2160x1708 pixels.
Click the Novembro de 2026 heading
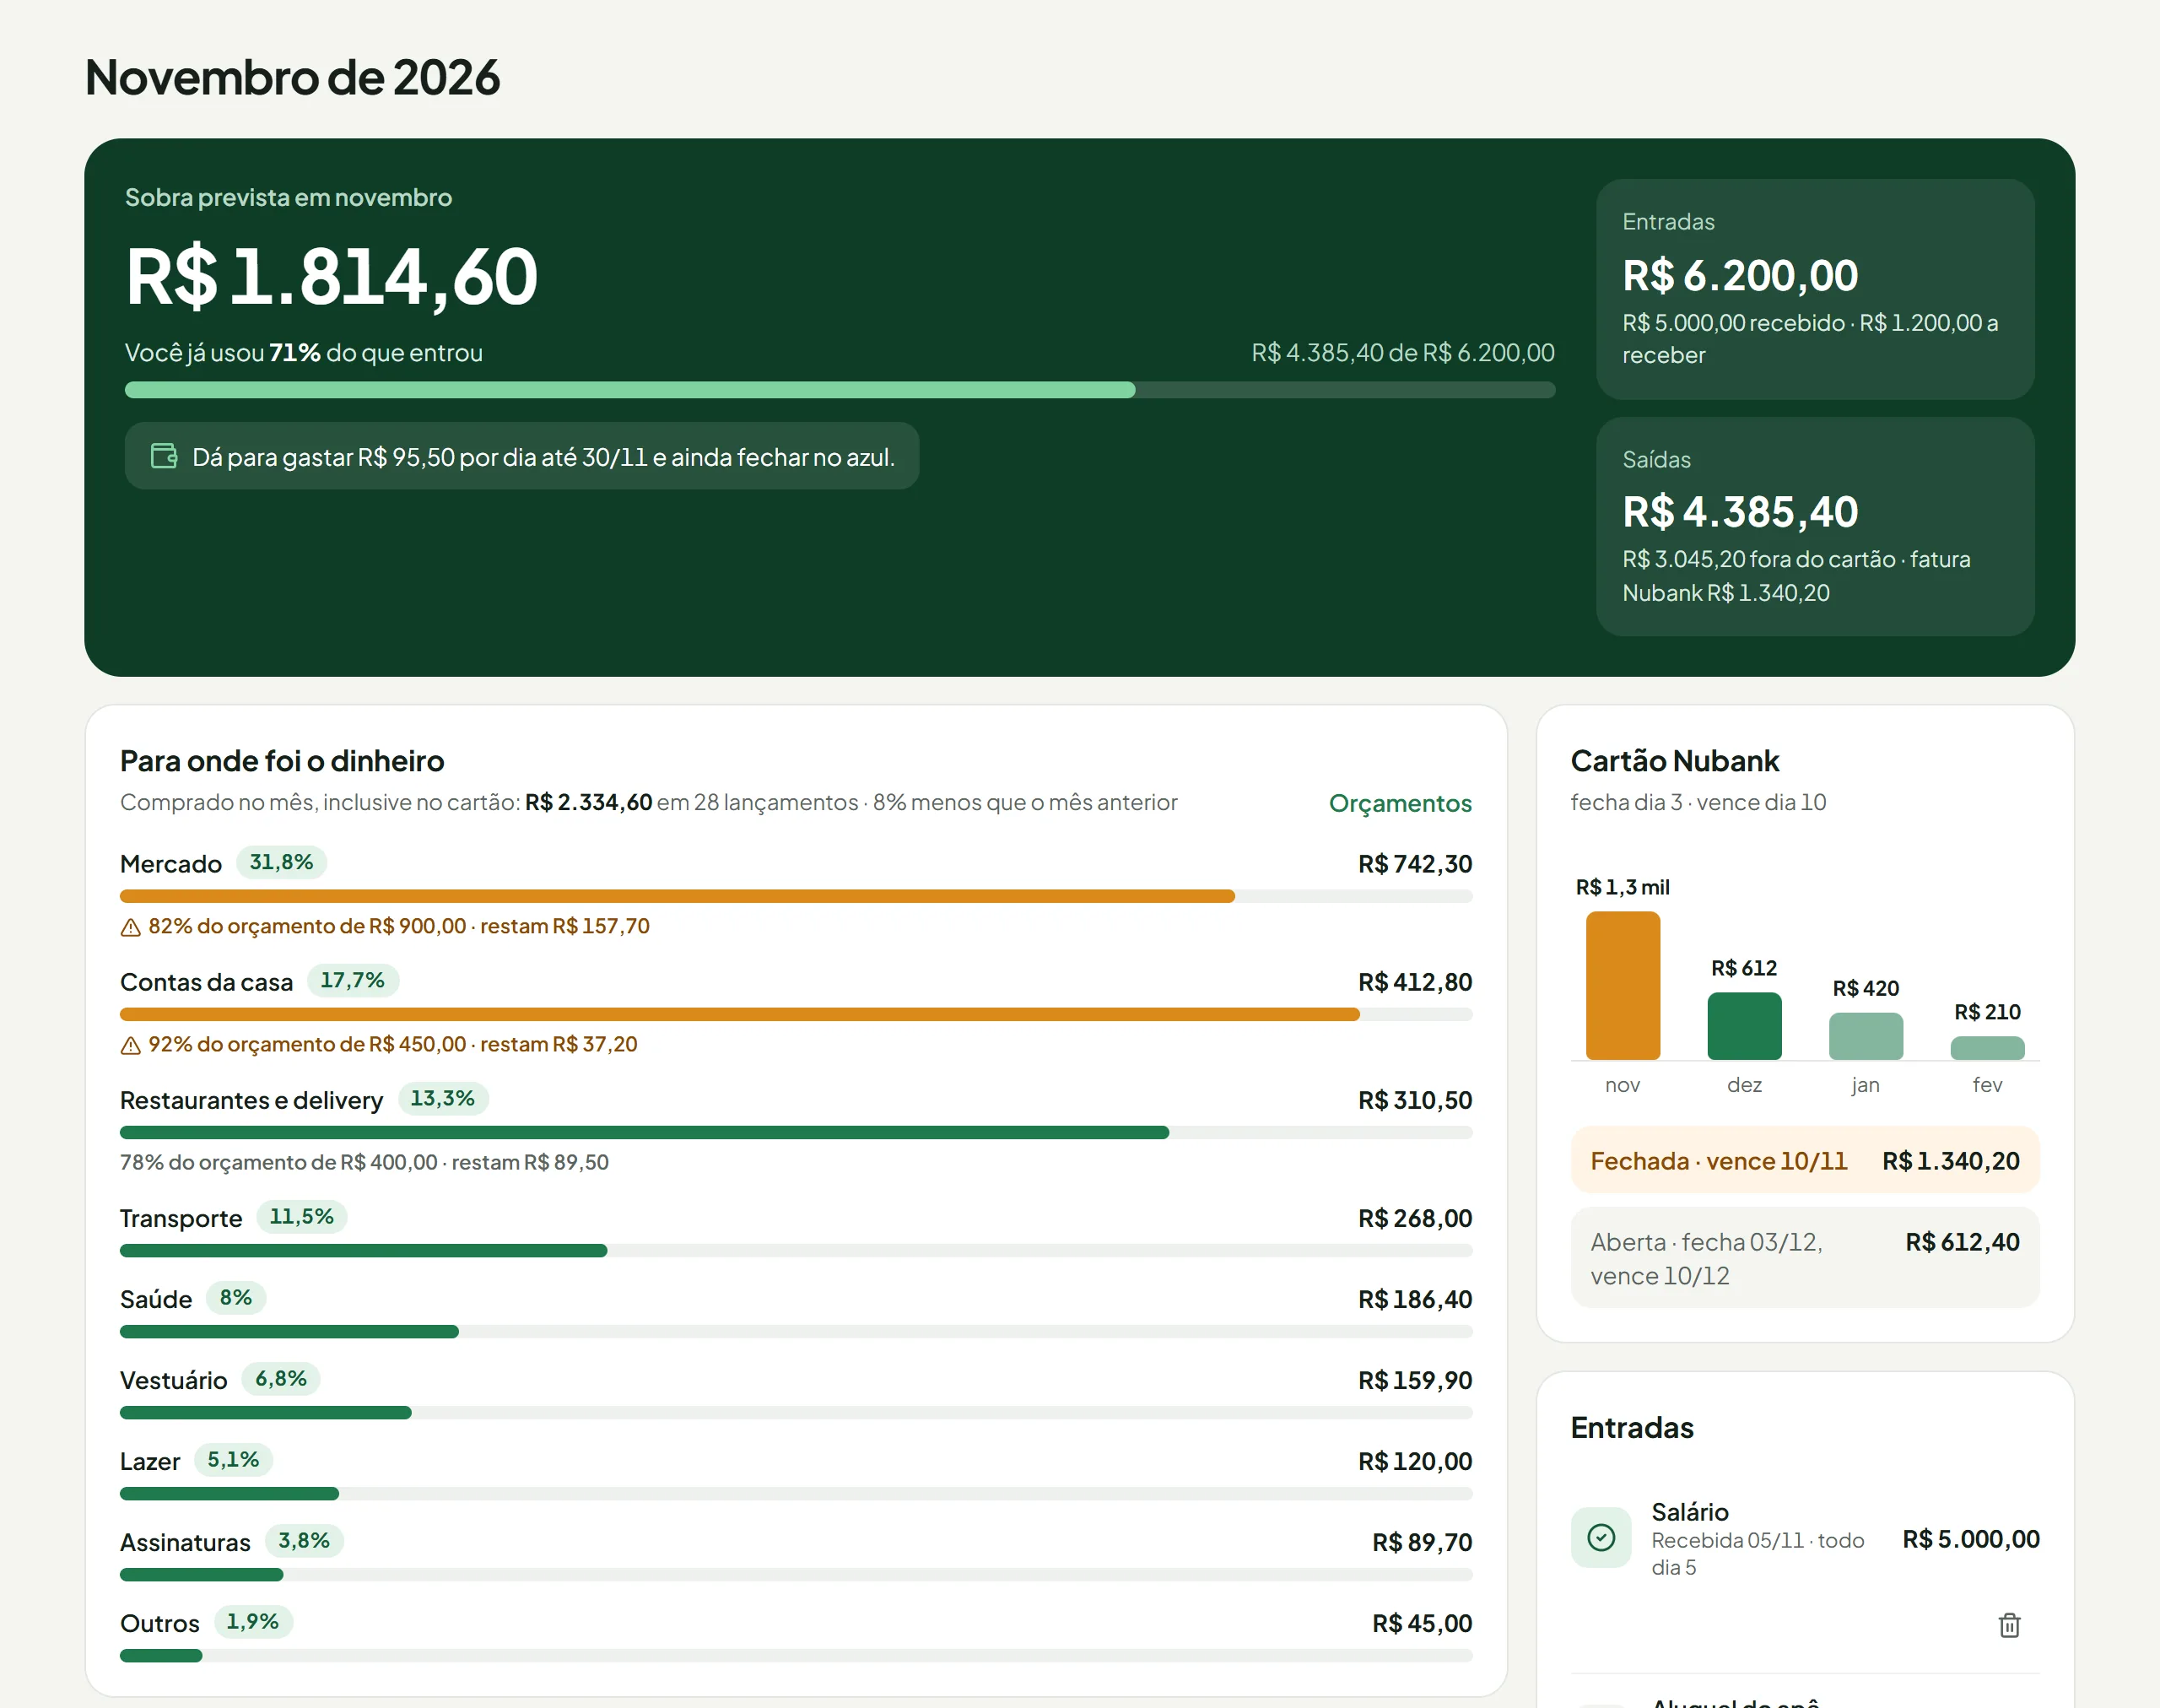coord(292,77)
